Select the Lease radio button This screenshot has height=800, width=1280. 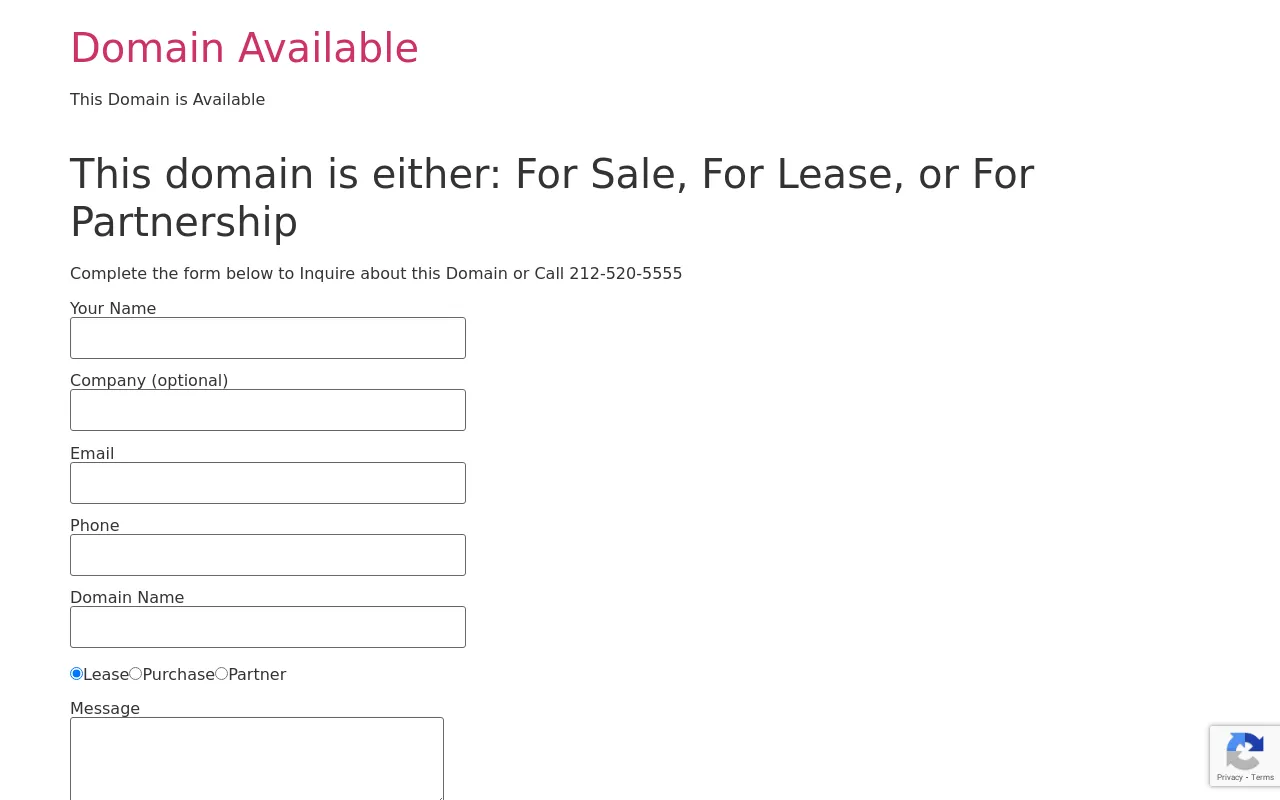click(x=76, y=674)
